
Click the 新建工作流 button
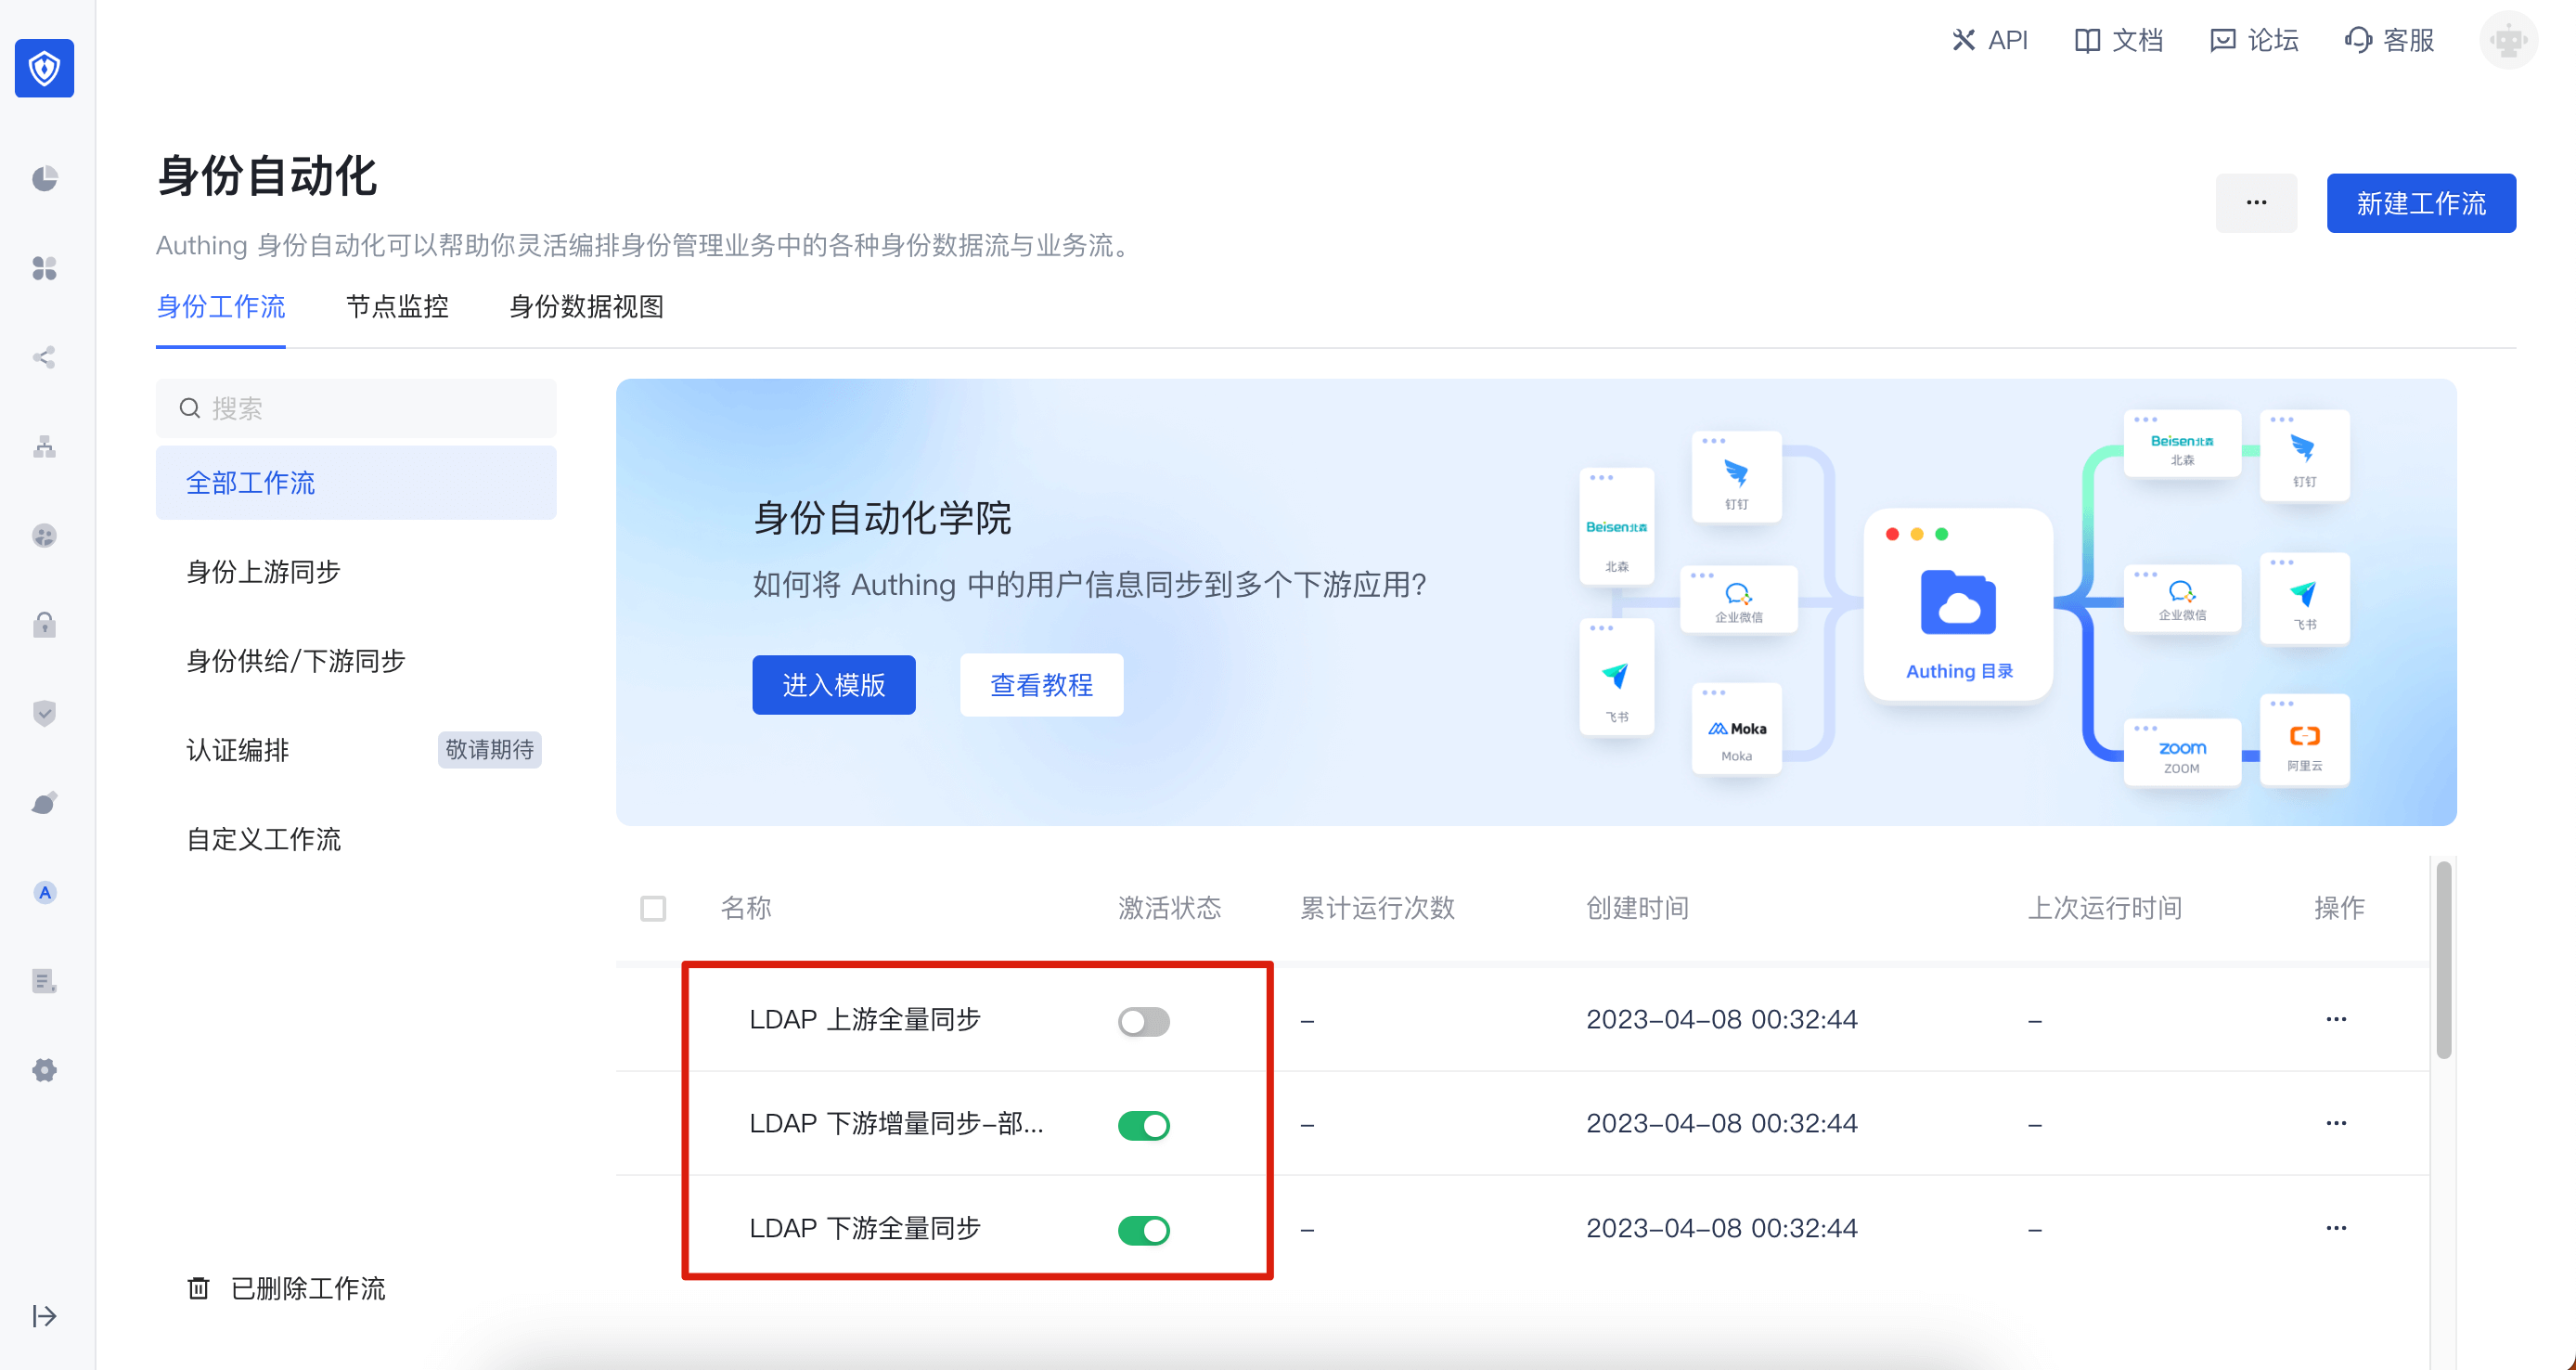click(x=2420, y=203)
